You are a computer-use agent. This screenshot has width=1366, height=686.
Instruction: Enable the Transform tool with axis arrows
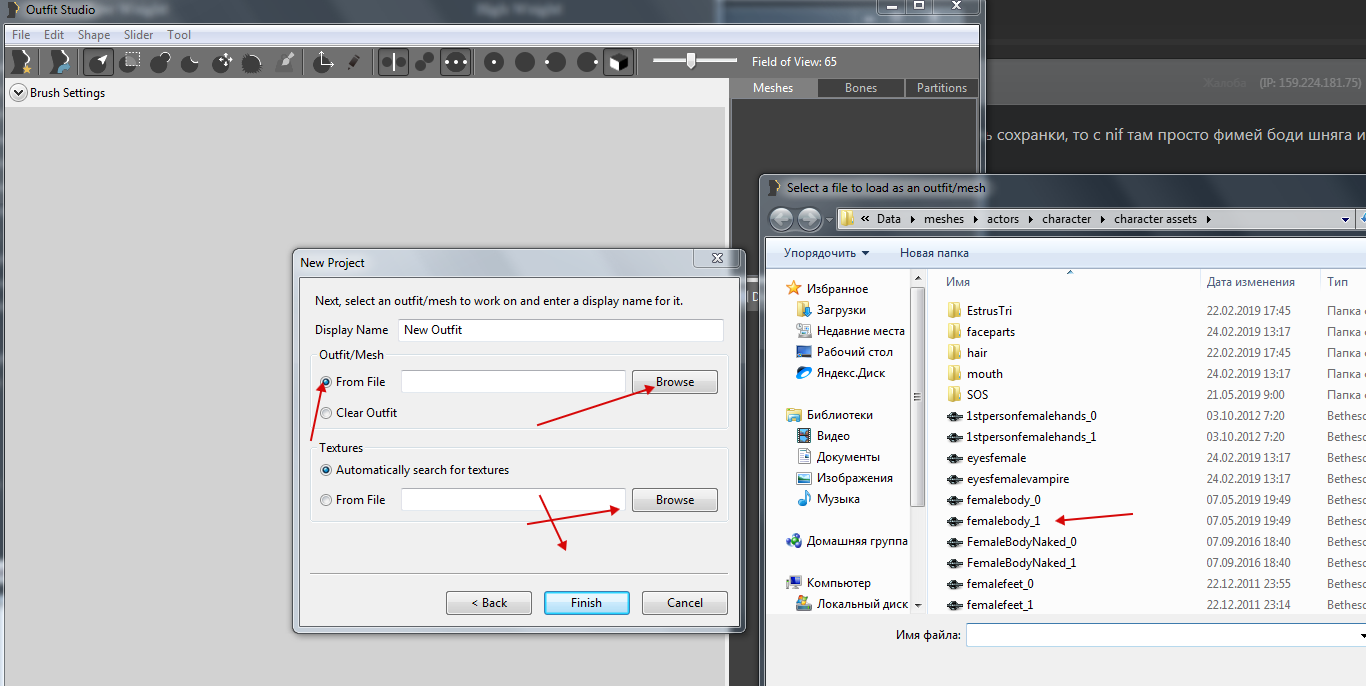pos(322,62)
